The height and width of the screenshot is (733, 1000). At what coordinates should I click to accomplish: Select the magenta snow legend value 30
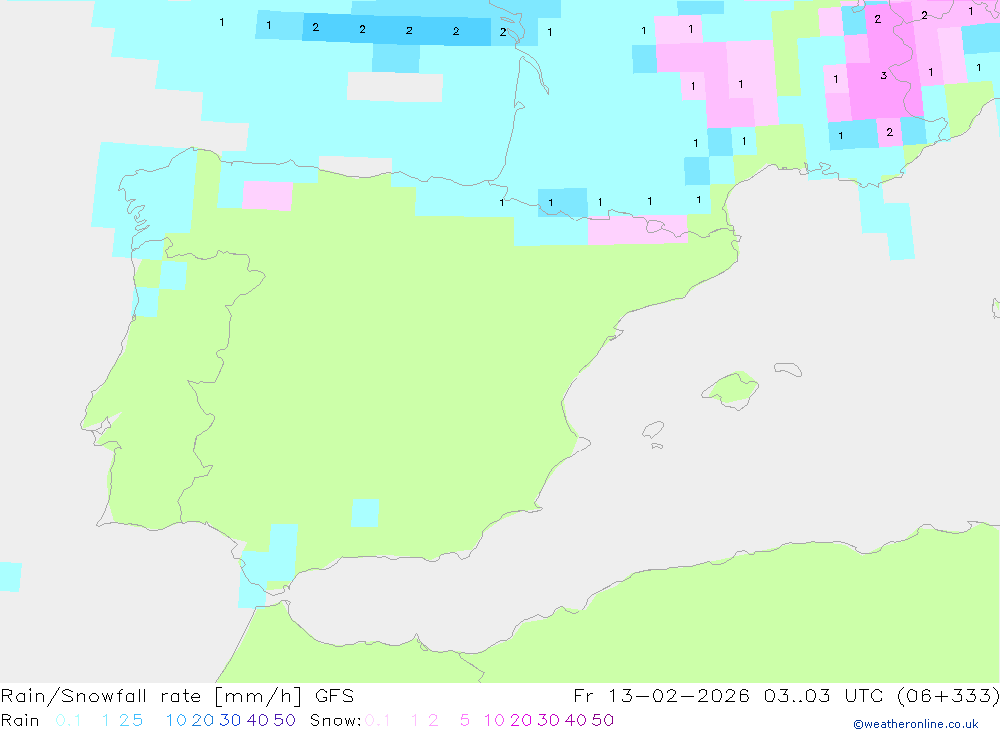pyautogui.click(x=548, y=720)
